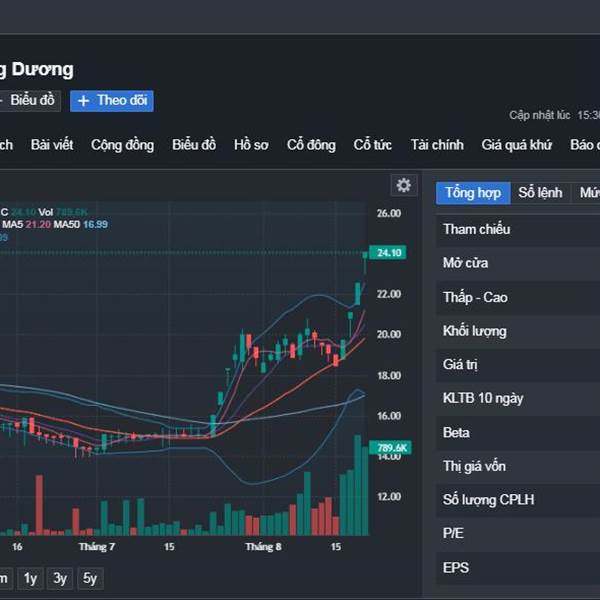The width and height of the screenshot is (600, 600).
Task: Click the Theo dõi follow button
Action: click(112, 101)
